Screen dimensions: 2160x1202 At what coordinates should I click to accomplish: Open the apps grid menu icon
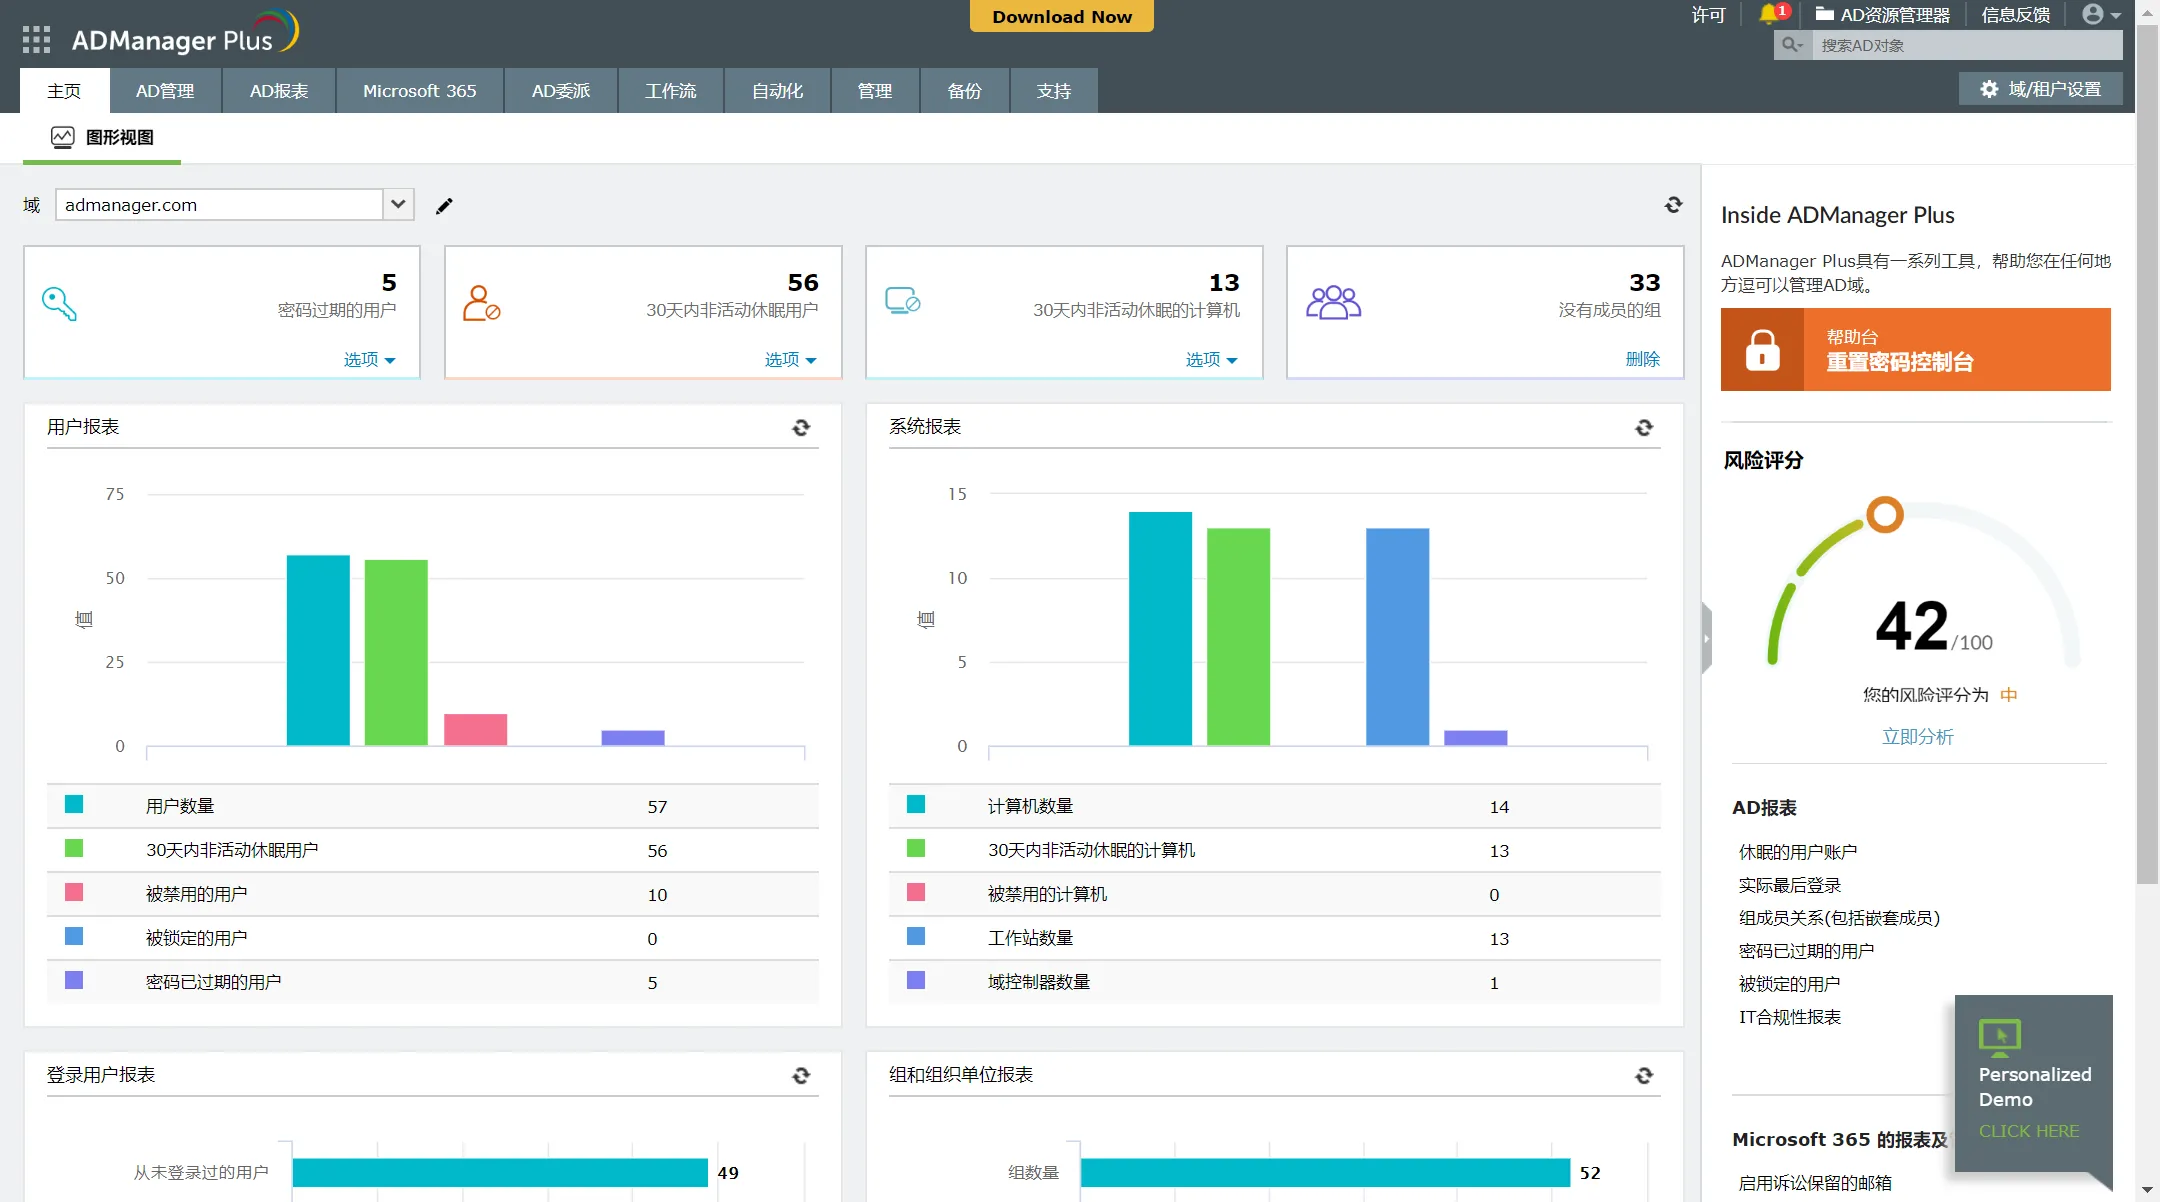click(36, 40)
